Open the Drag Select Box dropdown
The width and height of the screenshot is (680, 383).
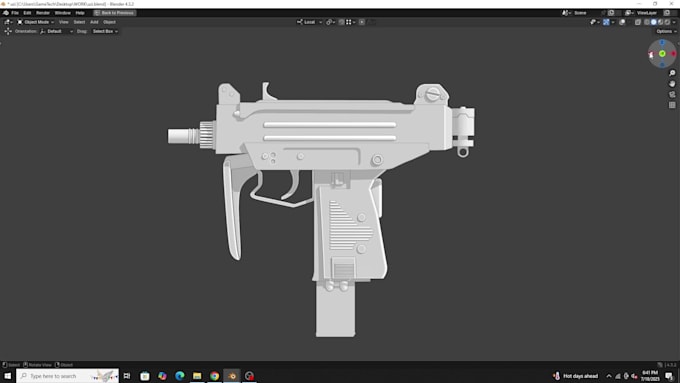[x=105, y=31]
